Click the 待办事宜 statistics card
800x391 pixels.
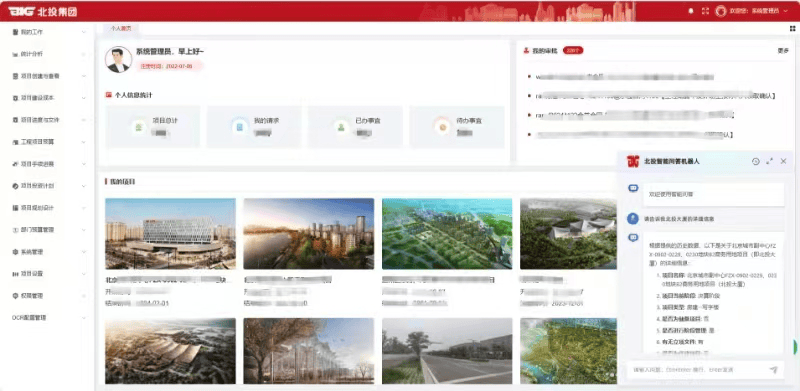[457, 127]
